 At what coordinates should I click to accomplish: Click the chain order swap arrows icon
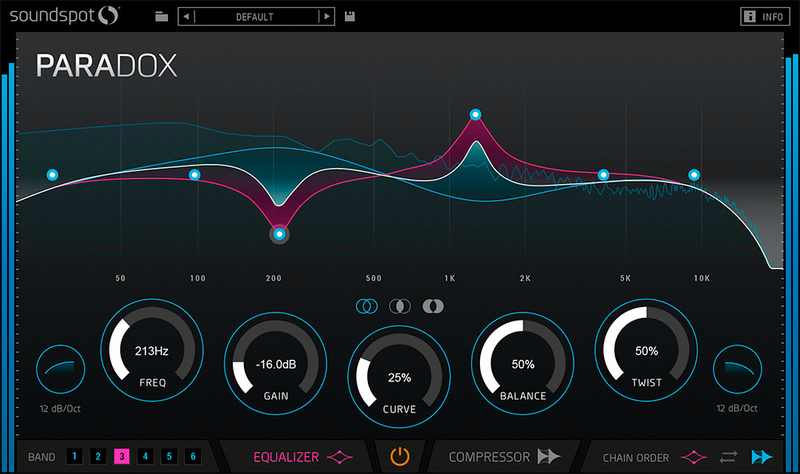click(x=727, y=457)
